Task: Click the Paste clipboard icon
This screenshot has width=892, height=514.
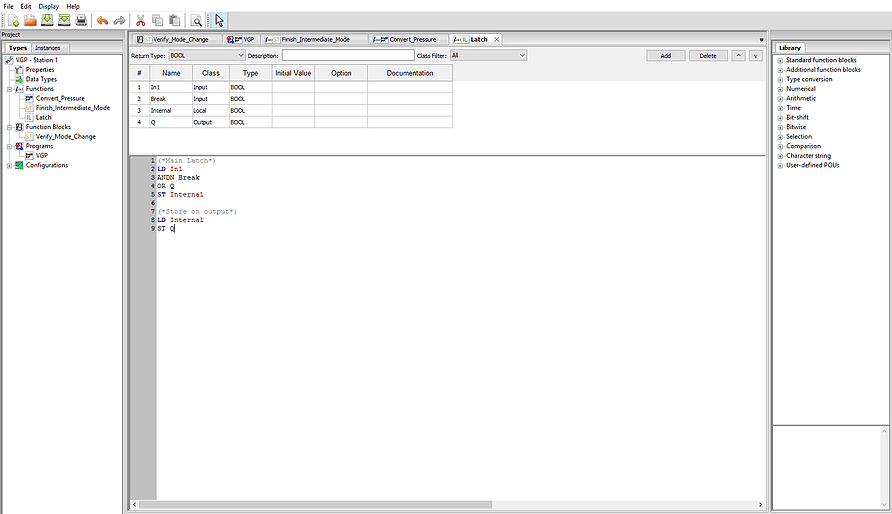Action: tap(174, 20)
